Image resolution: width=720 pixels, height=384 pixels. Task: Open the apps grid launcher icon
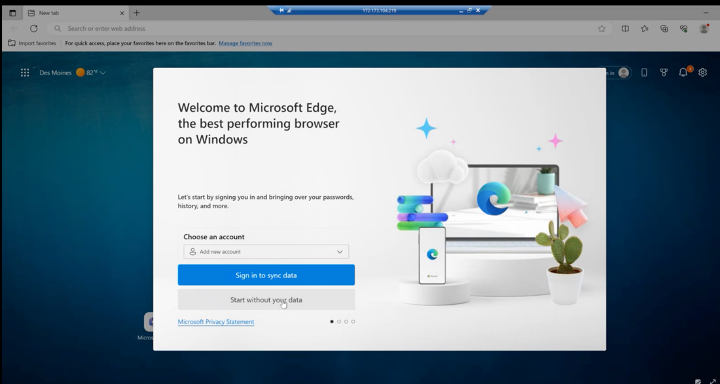click(x=25, y=73)
